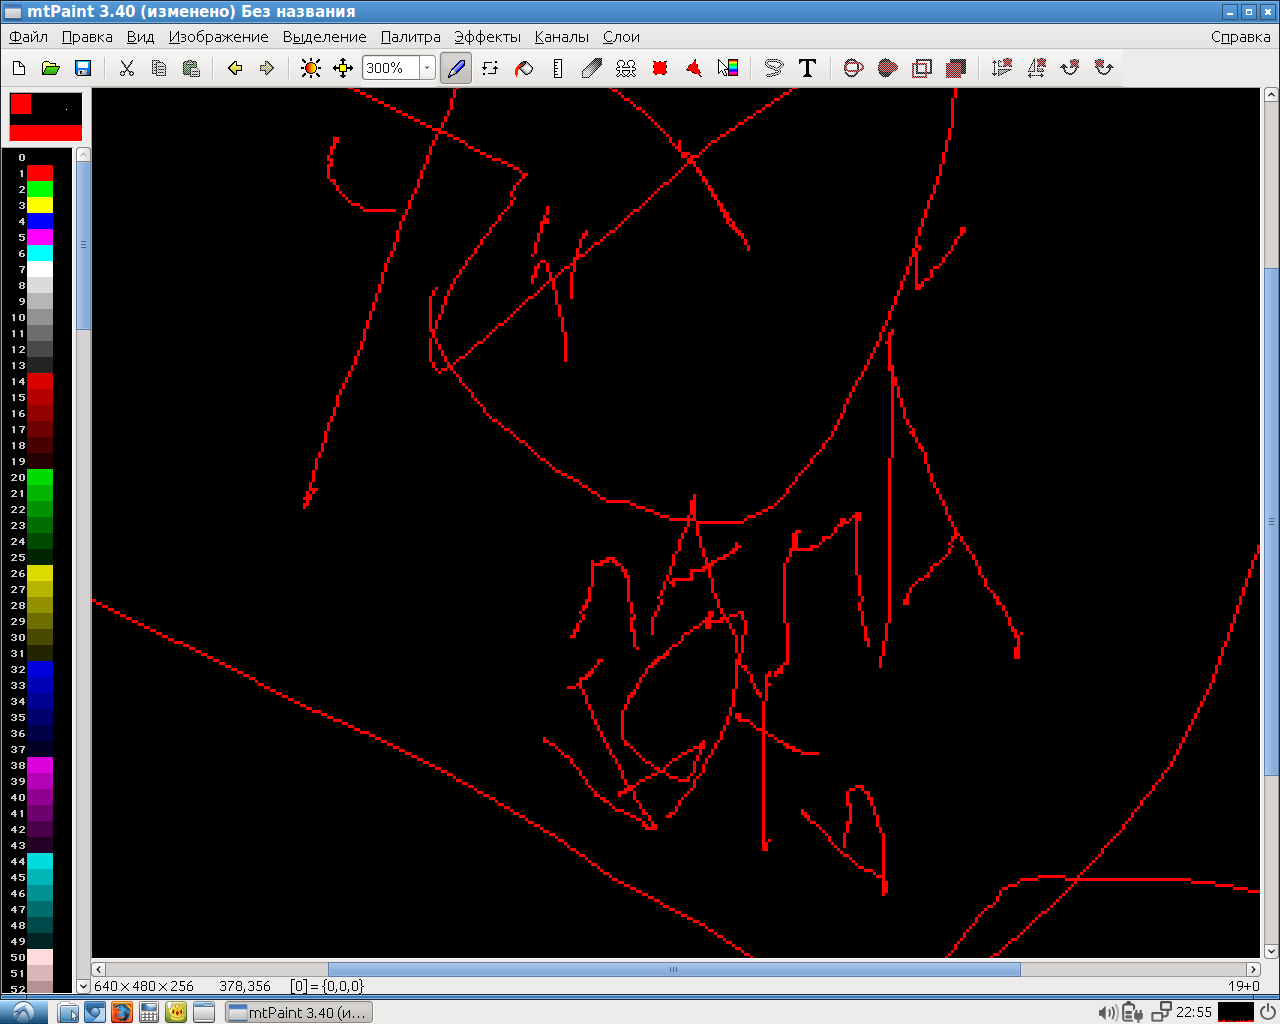Viewport: 1280px width, 1024px height.
Task: Copy the selection with the Copy icon
Action: coord(159,68)
